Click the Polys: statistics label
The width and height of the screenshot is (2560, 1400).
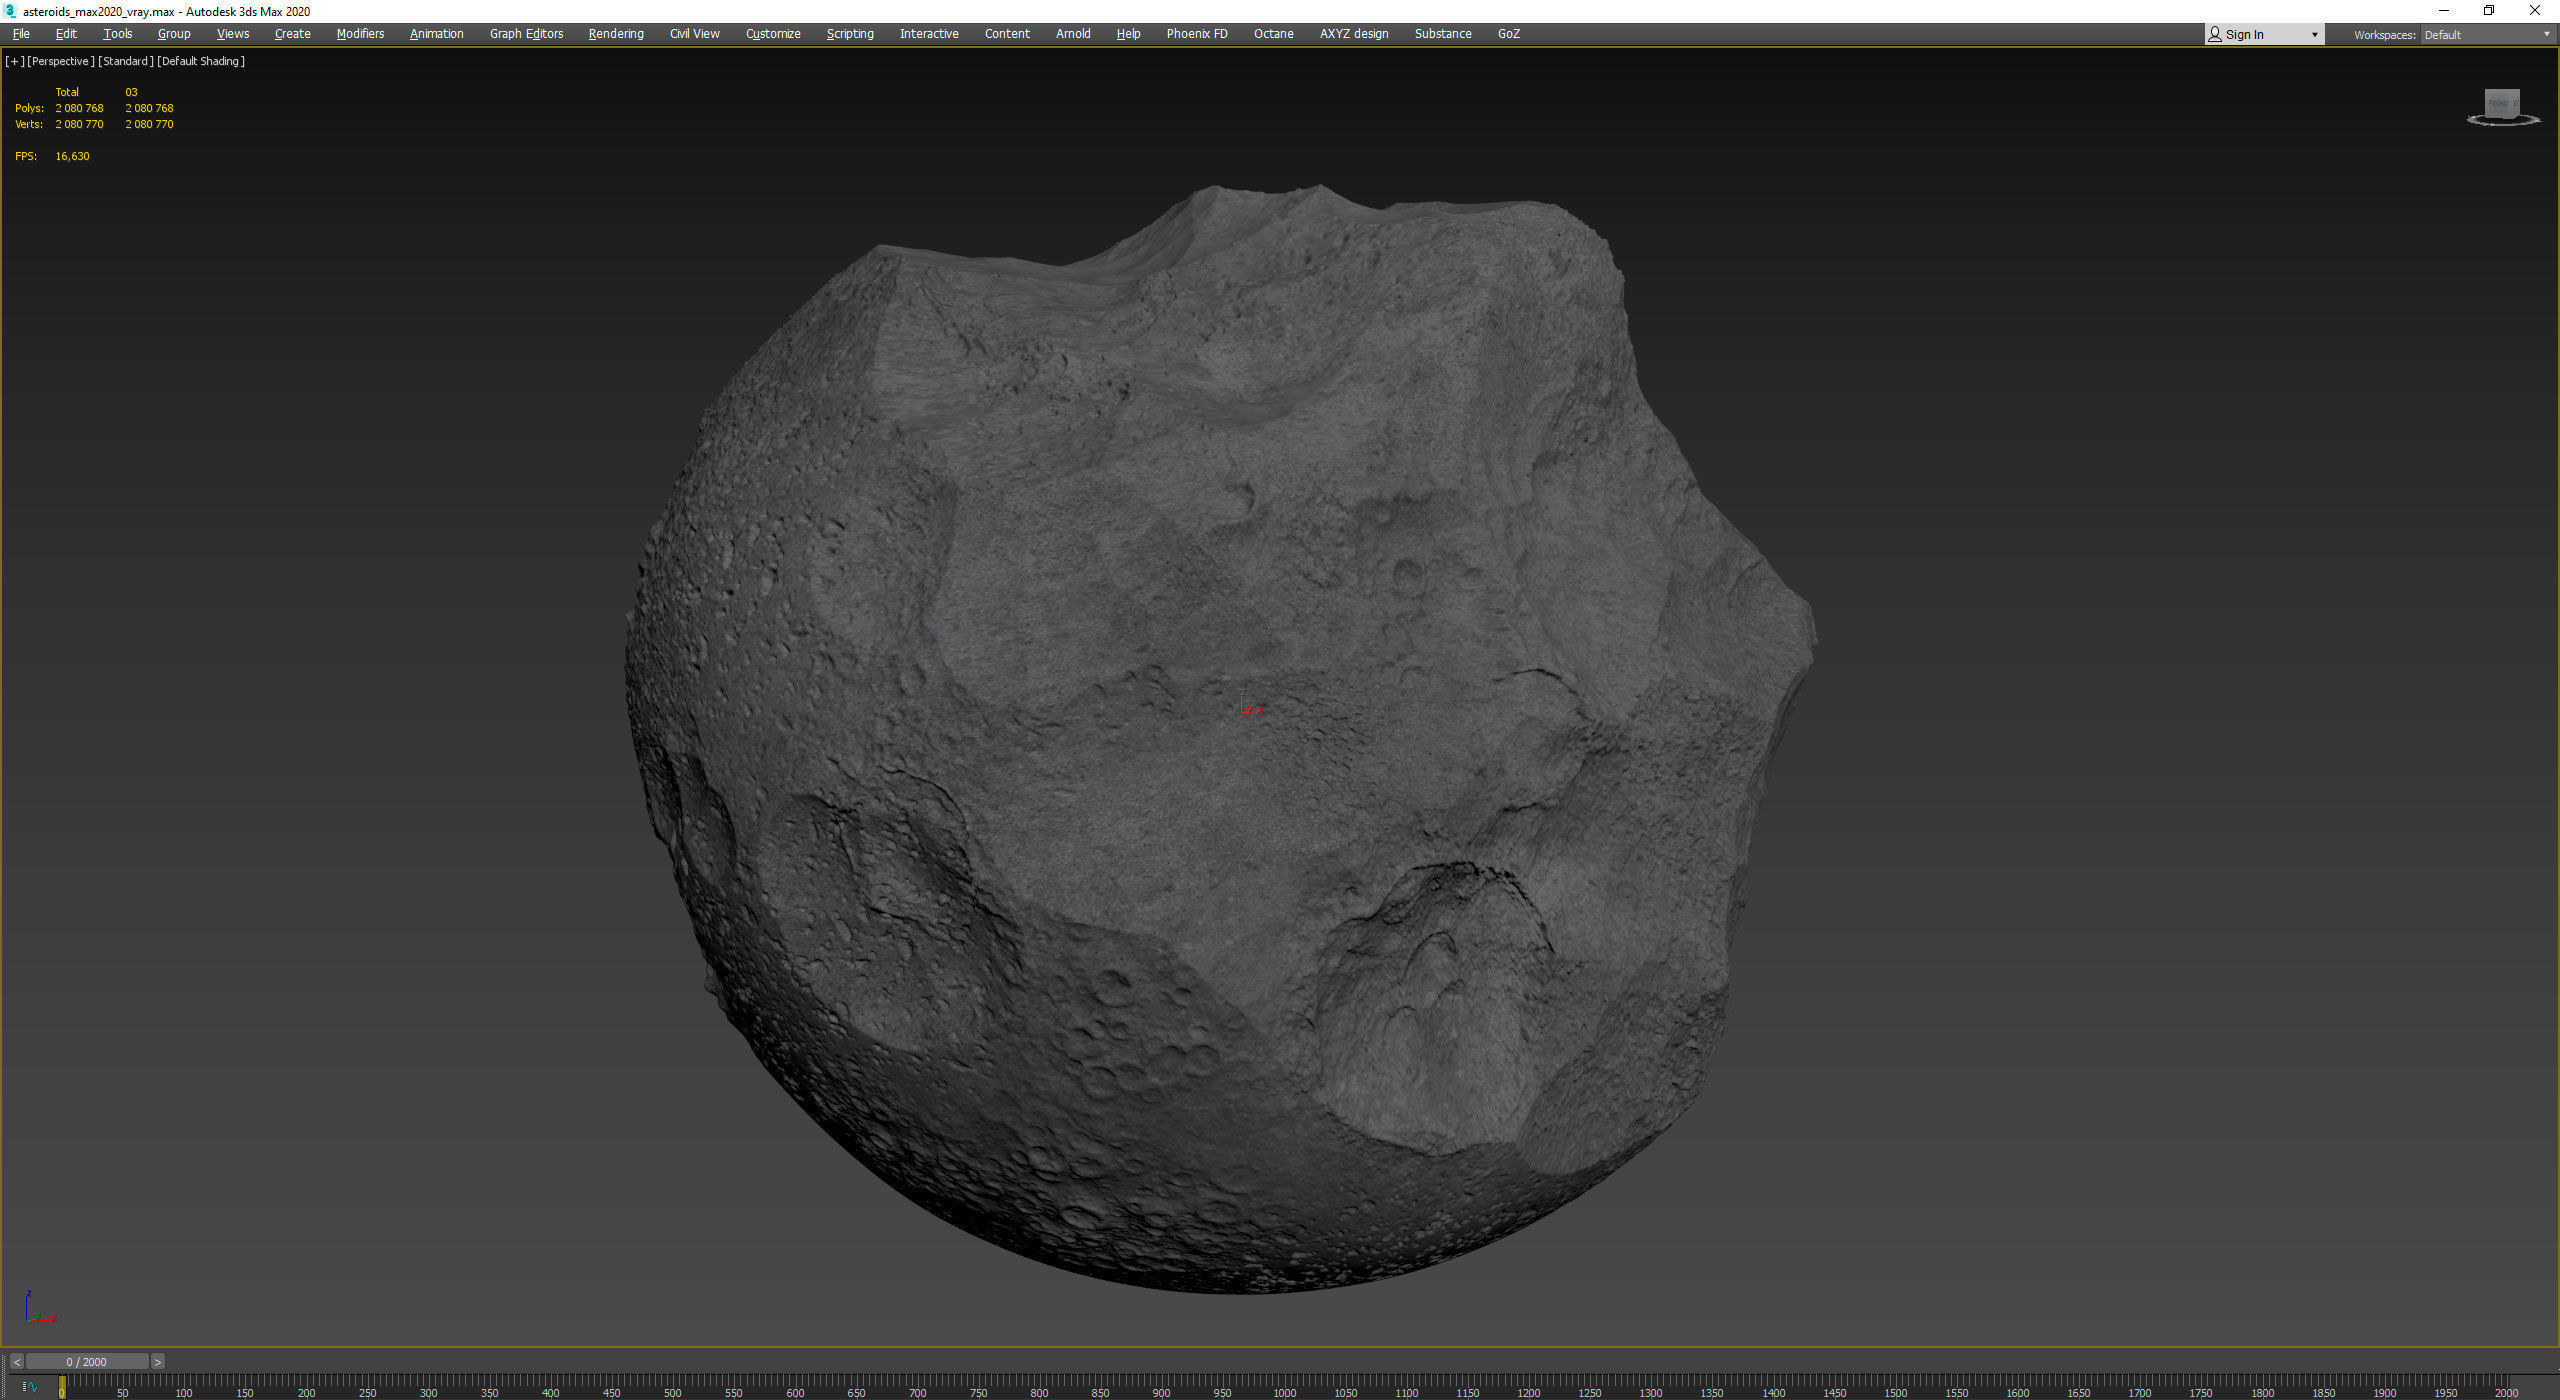[x=29, y=108]
